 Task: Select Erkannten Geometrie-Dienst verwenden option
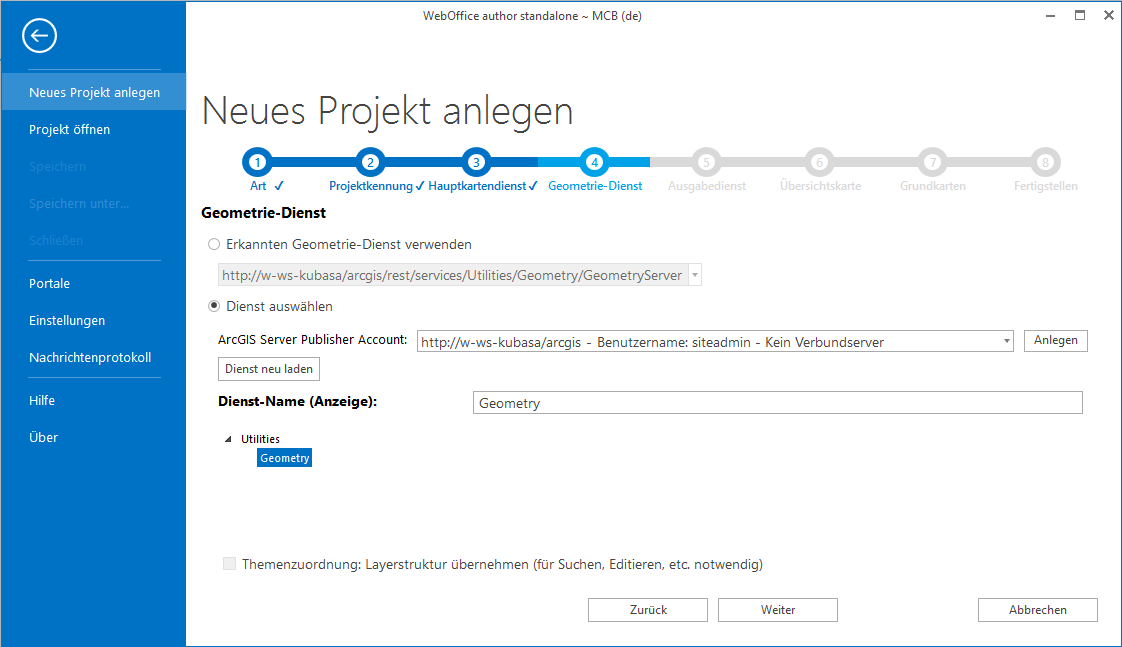(213, 244)
